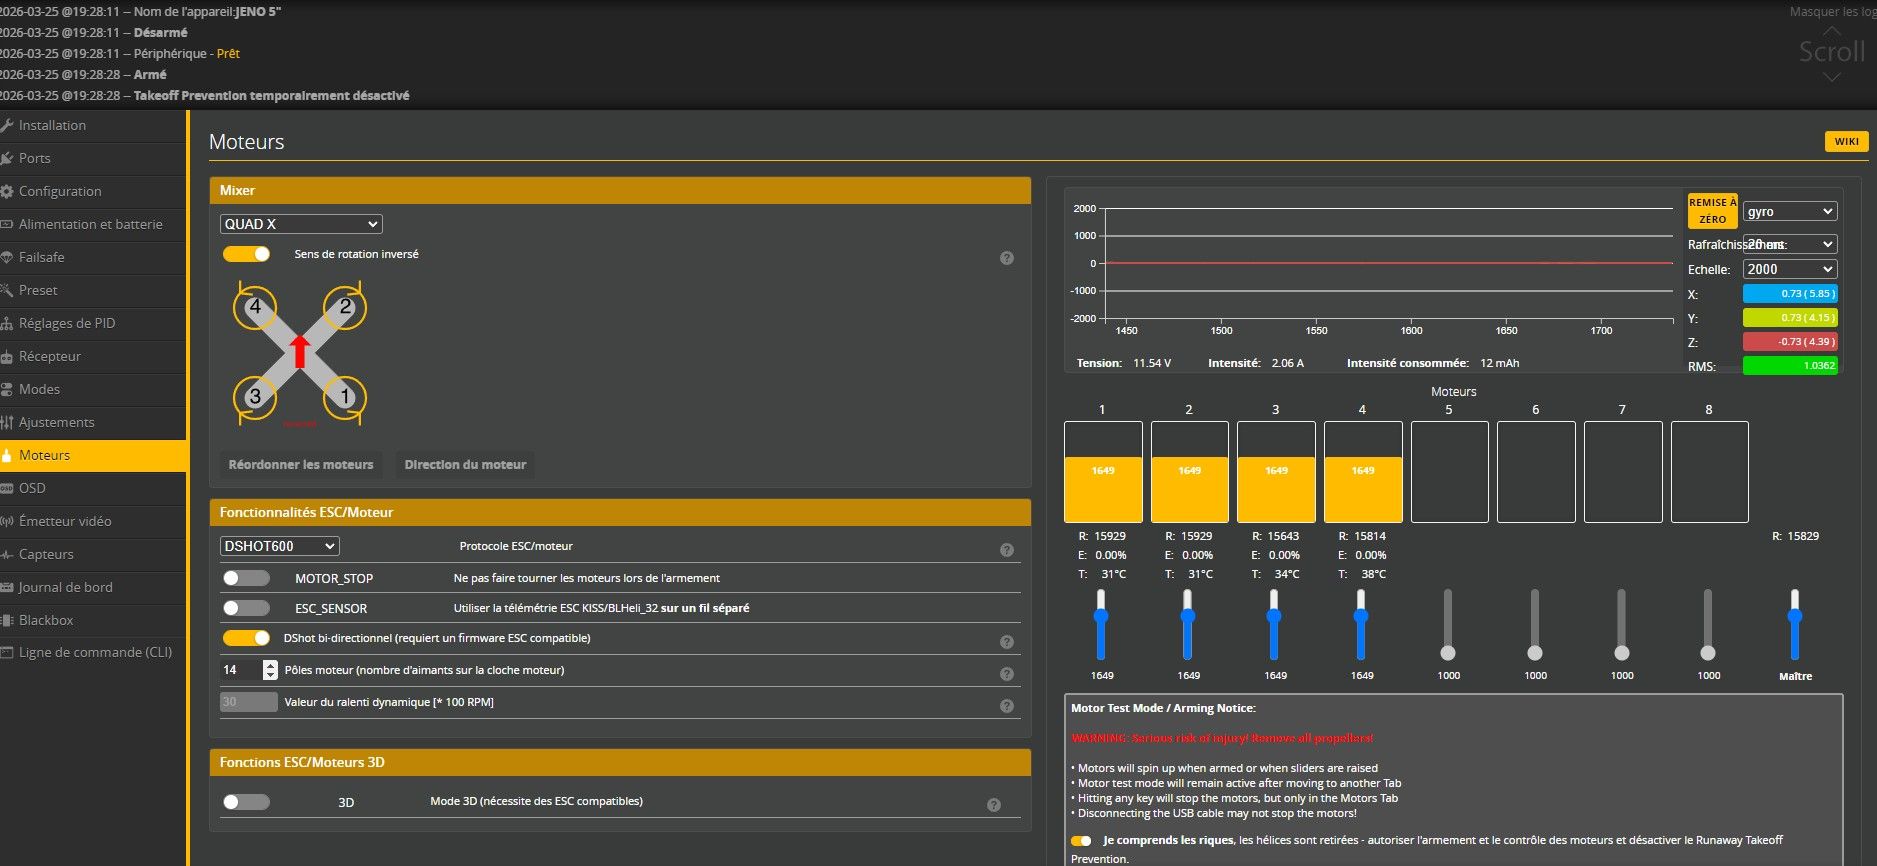Enable the MOTOR_STOP toggle
The width and height of the screenshot is (1877, 866).
click(246, 578)
